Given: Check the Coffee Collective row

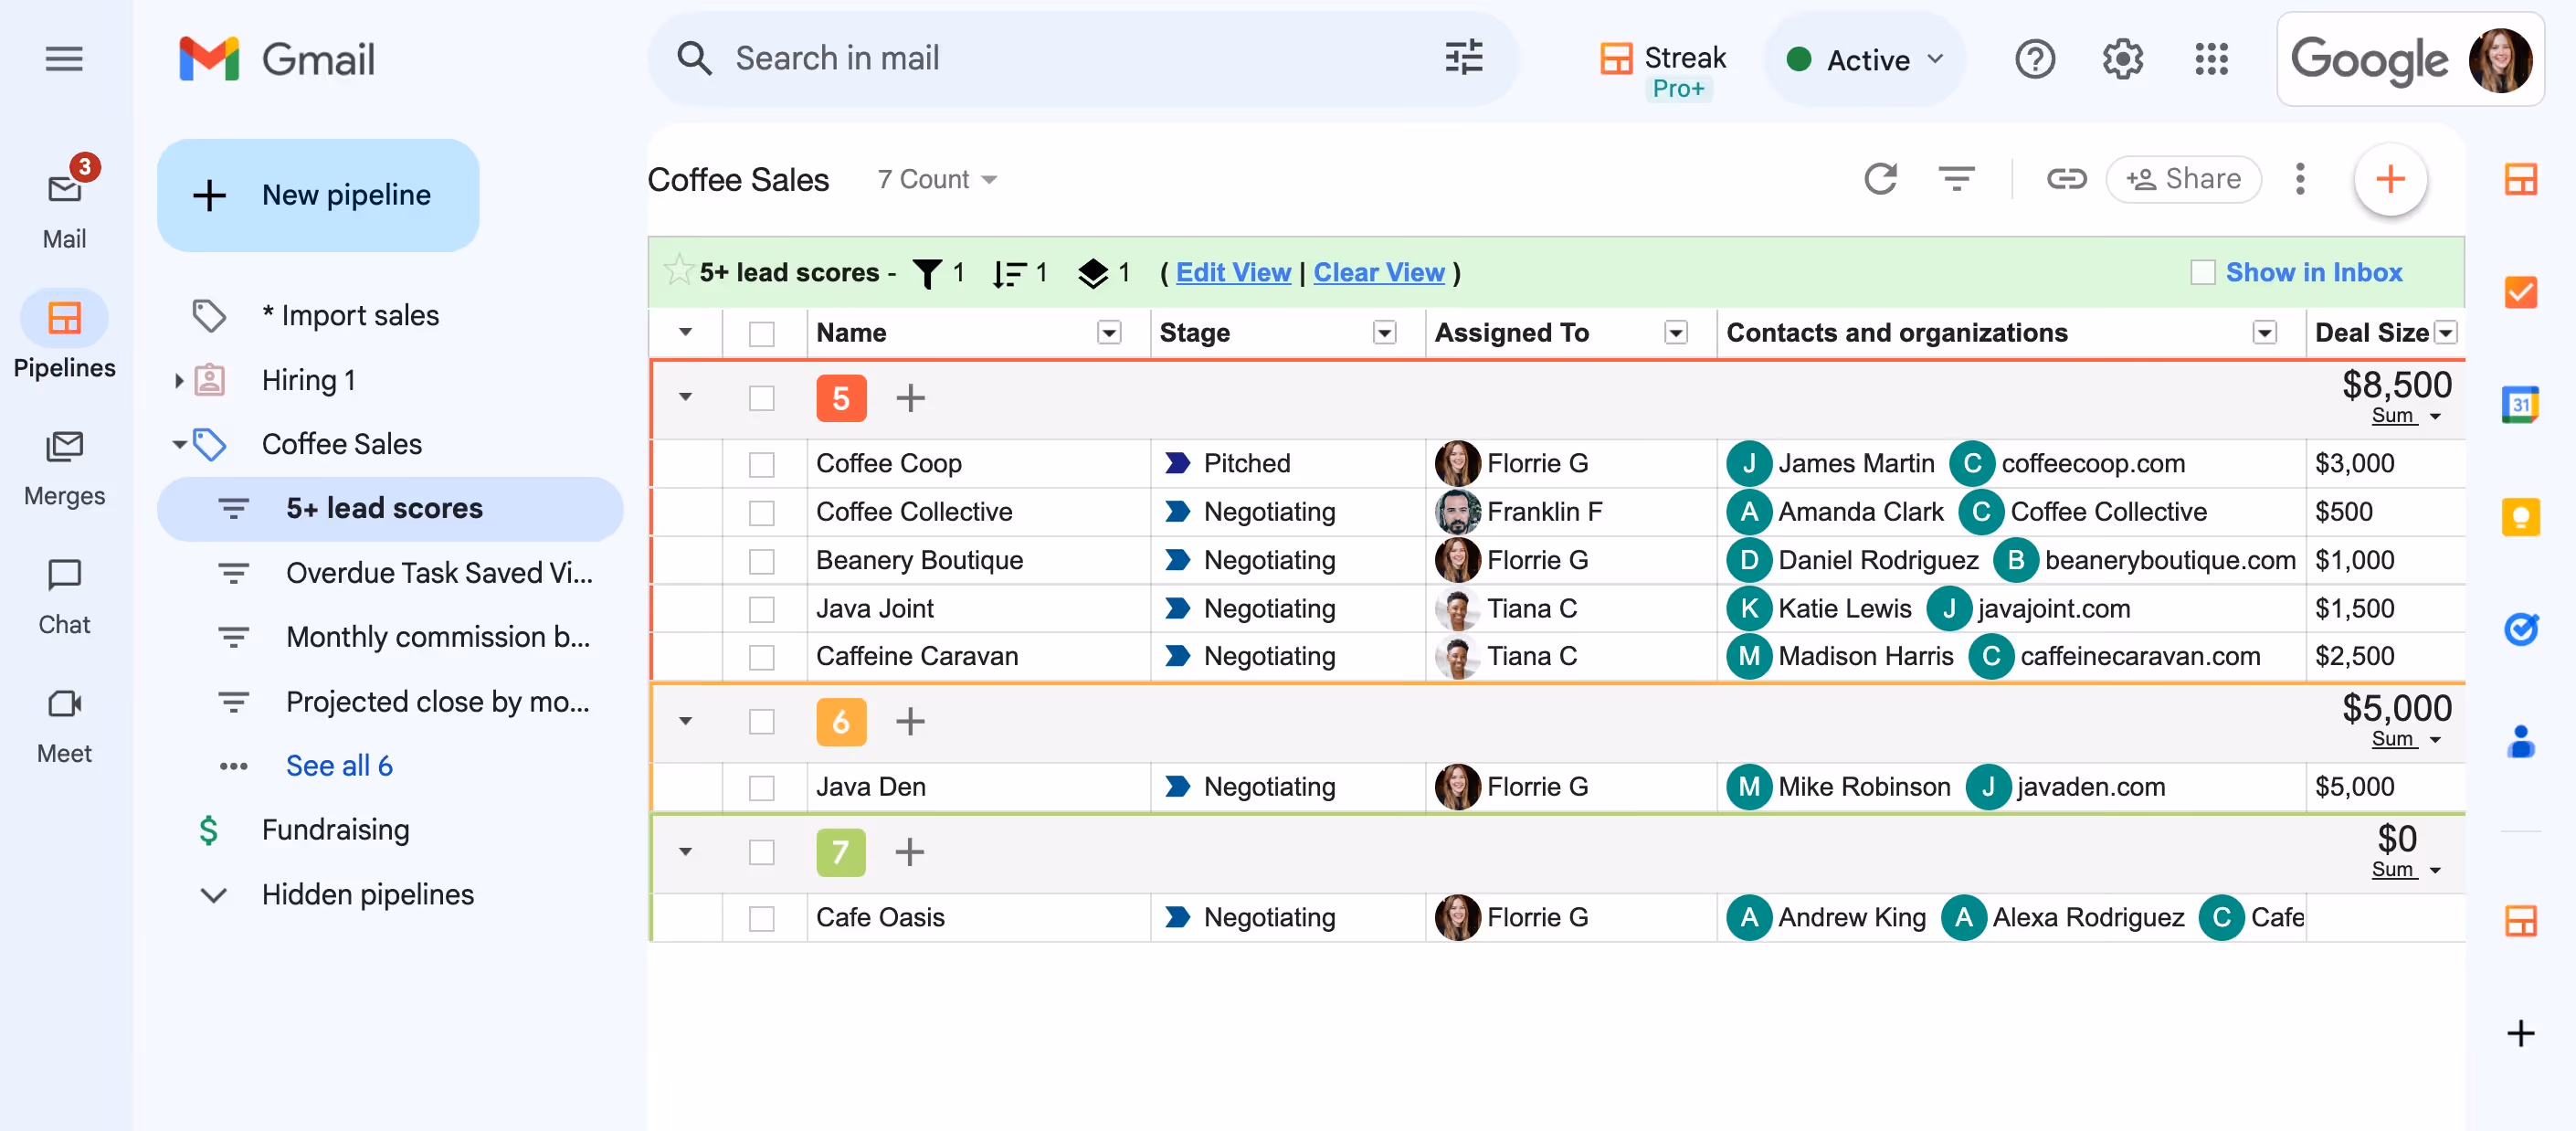Looking at the screenshot, I should (762, 513).
